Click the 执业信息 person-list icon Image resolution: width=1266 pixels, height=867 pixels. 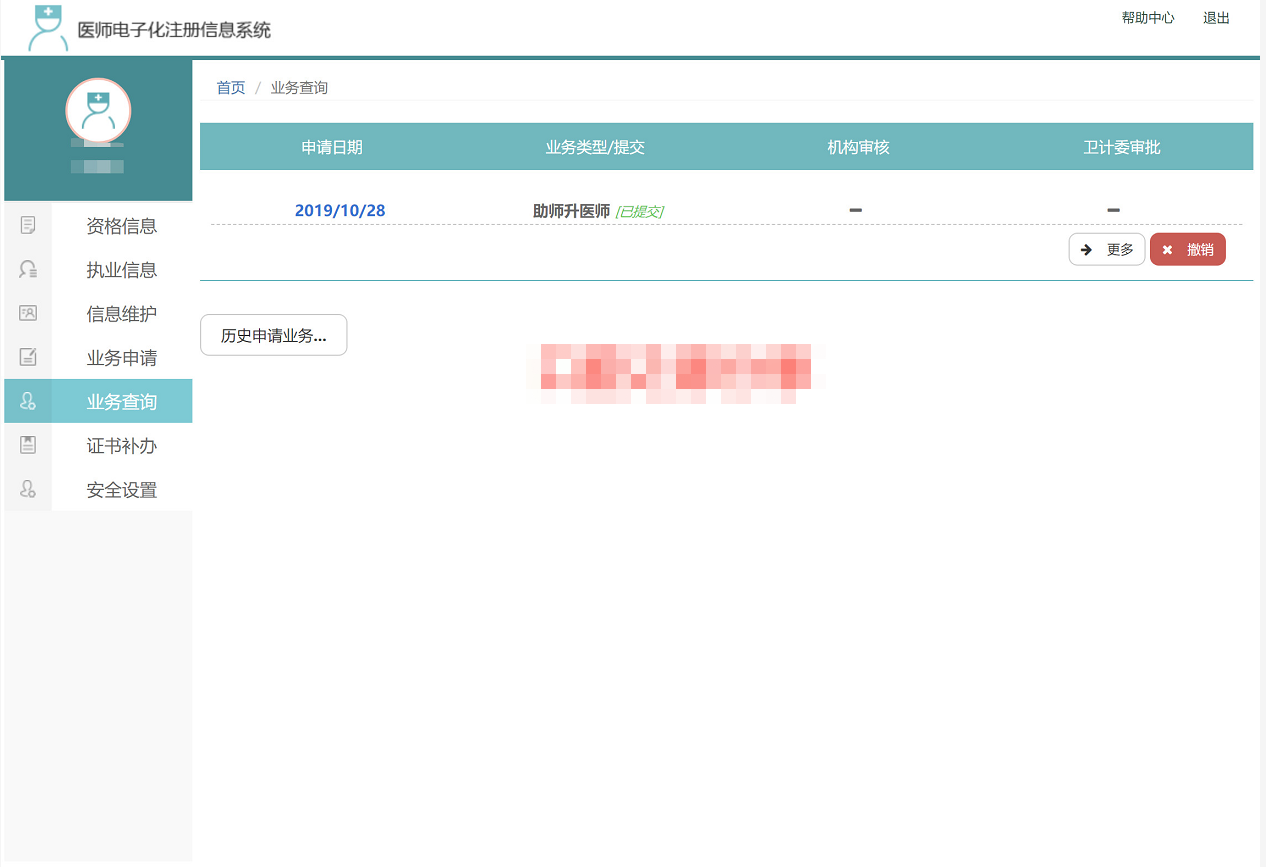(28, 269)
